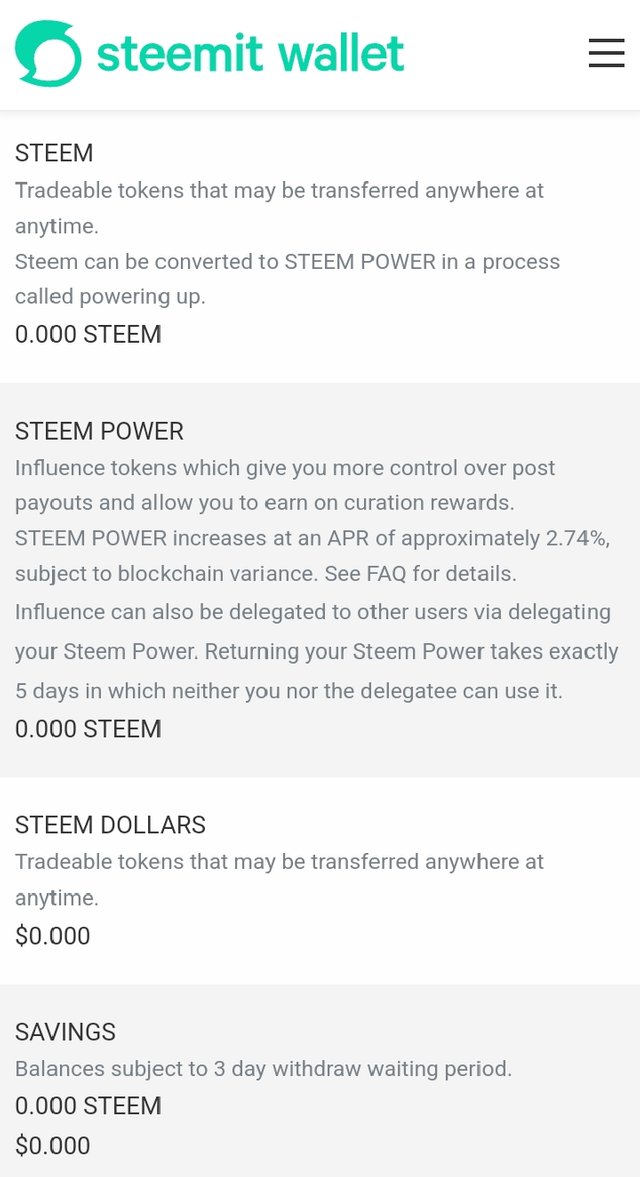
Task: Click the STEEM tradeable tokens description
Action: 279,208
